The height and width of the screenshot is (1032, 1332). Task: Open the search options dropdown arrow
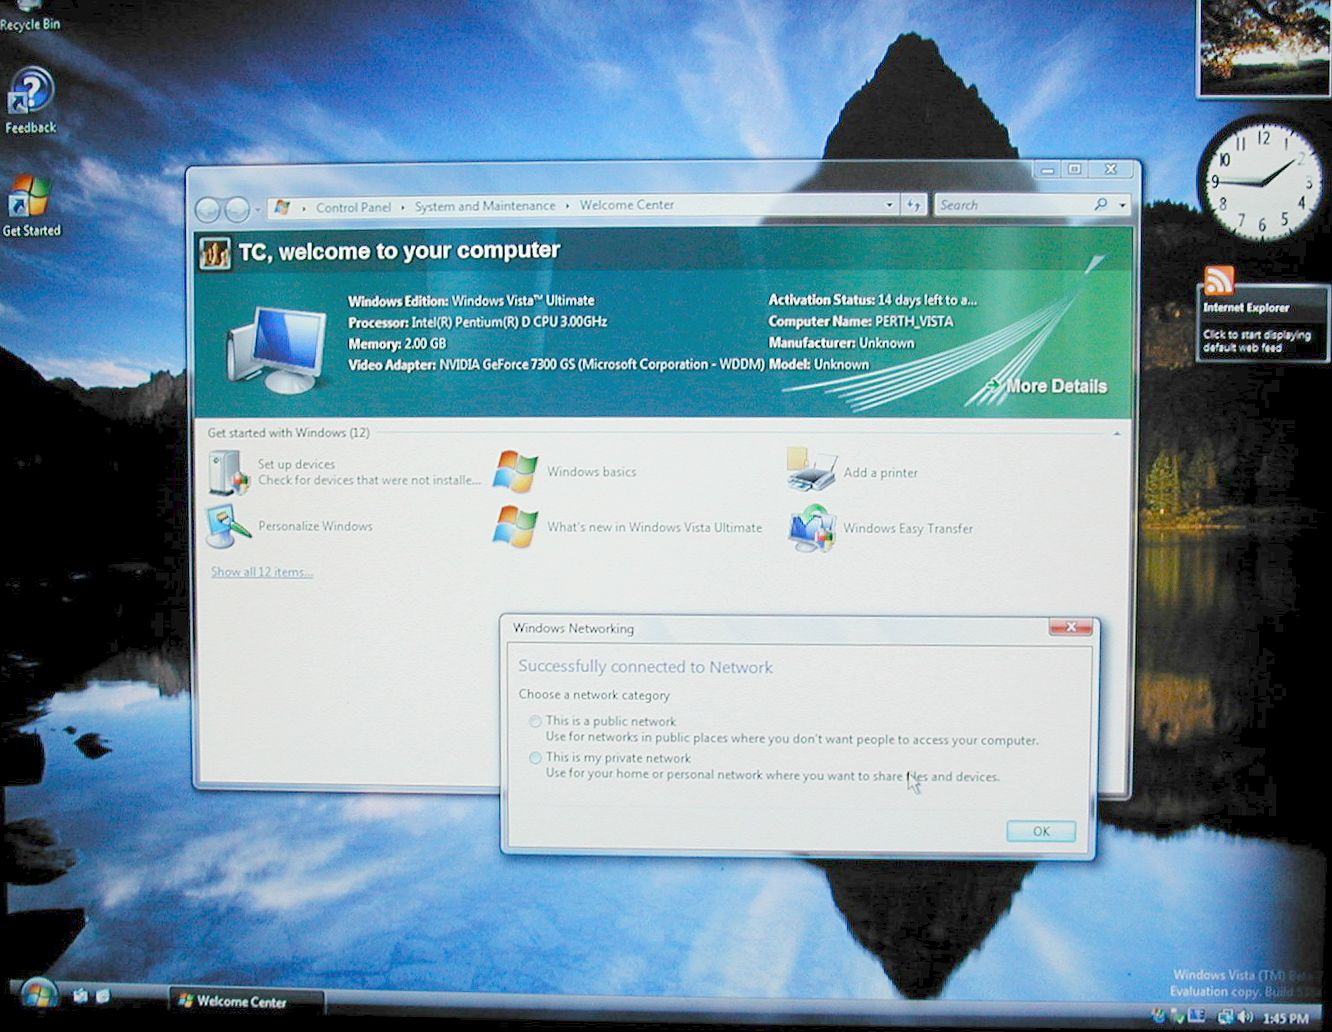point(1122,205)
